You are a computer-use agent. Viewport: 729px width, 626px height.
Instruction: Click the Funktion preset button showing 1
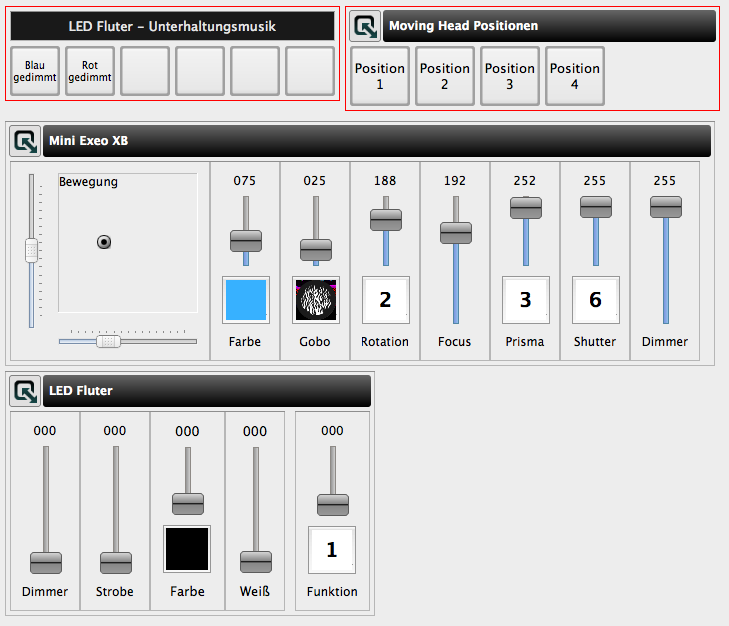332,550
